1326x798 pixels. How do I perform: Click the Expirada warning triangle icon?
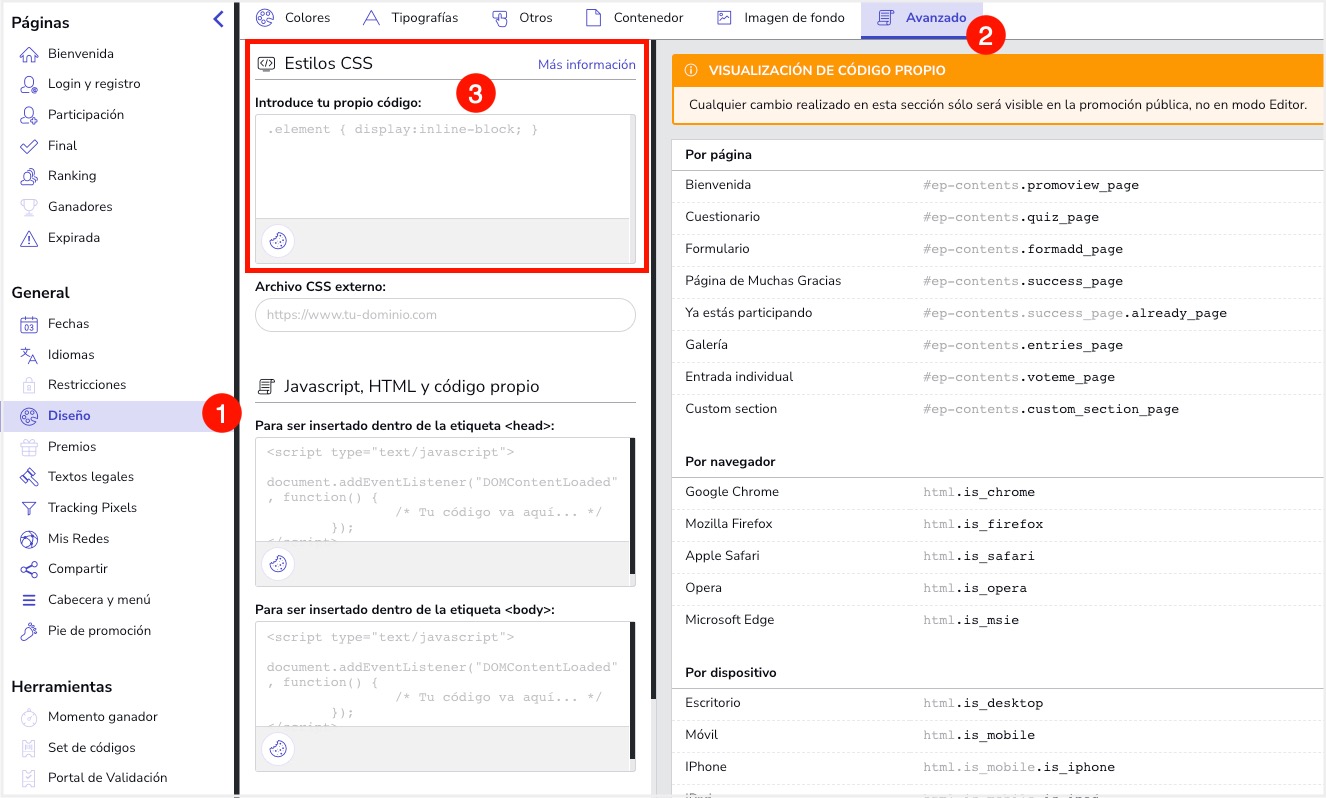[29, 238]
